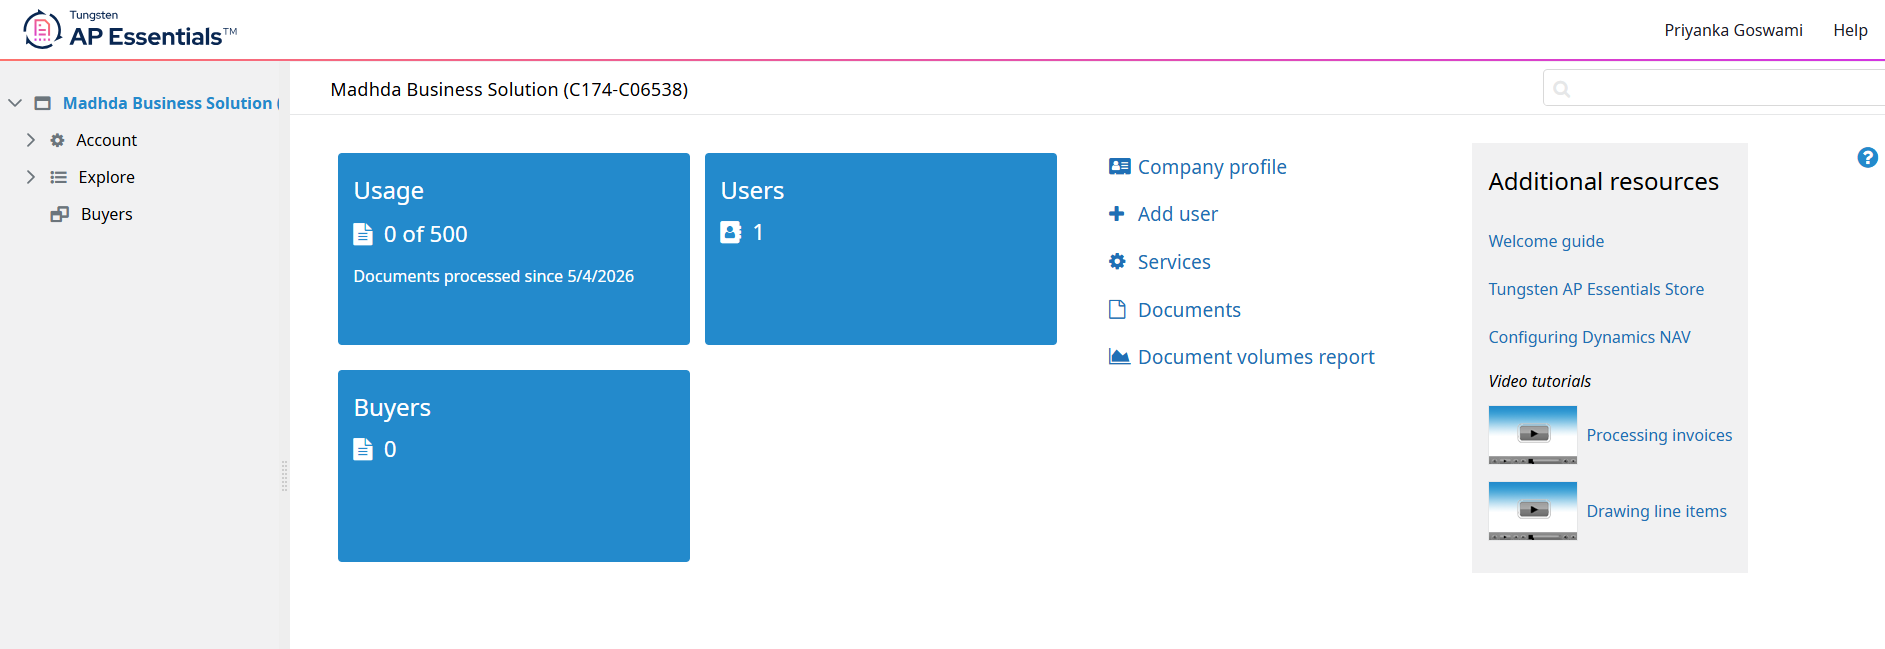The height and width of the screenshot is (649, 1885).
Task: Open Configuring Dynamics NAV link
Action: [x=1589, y=337]
